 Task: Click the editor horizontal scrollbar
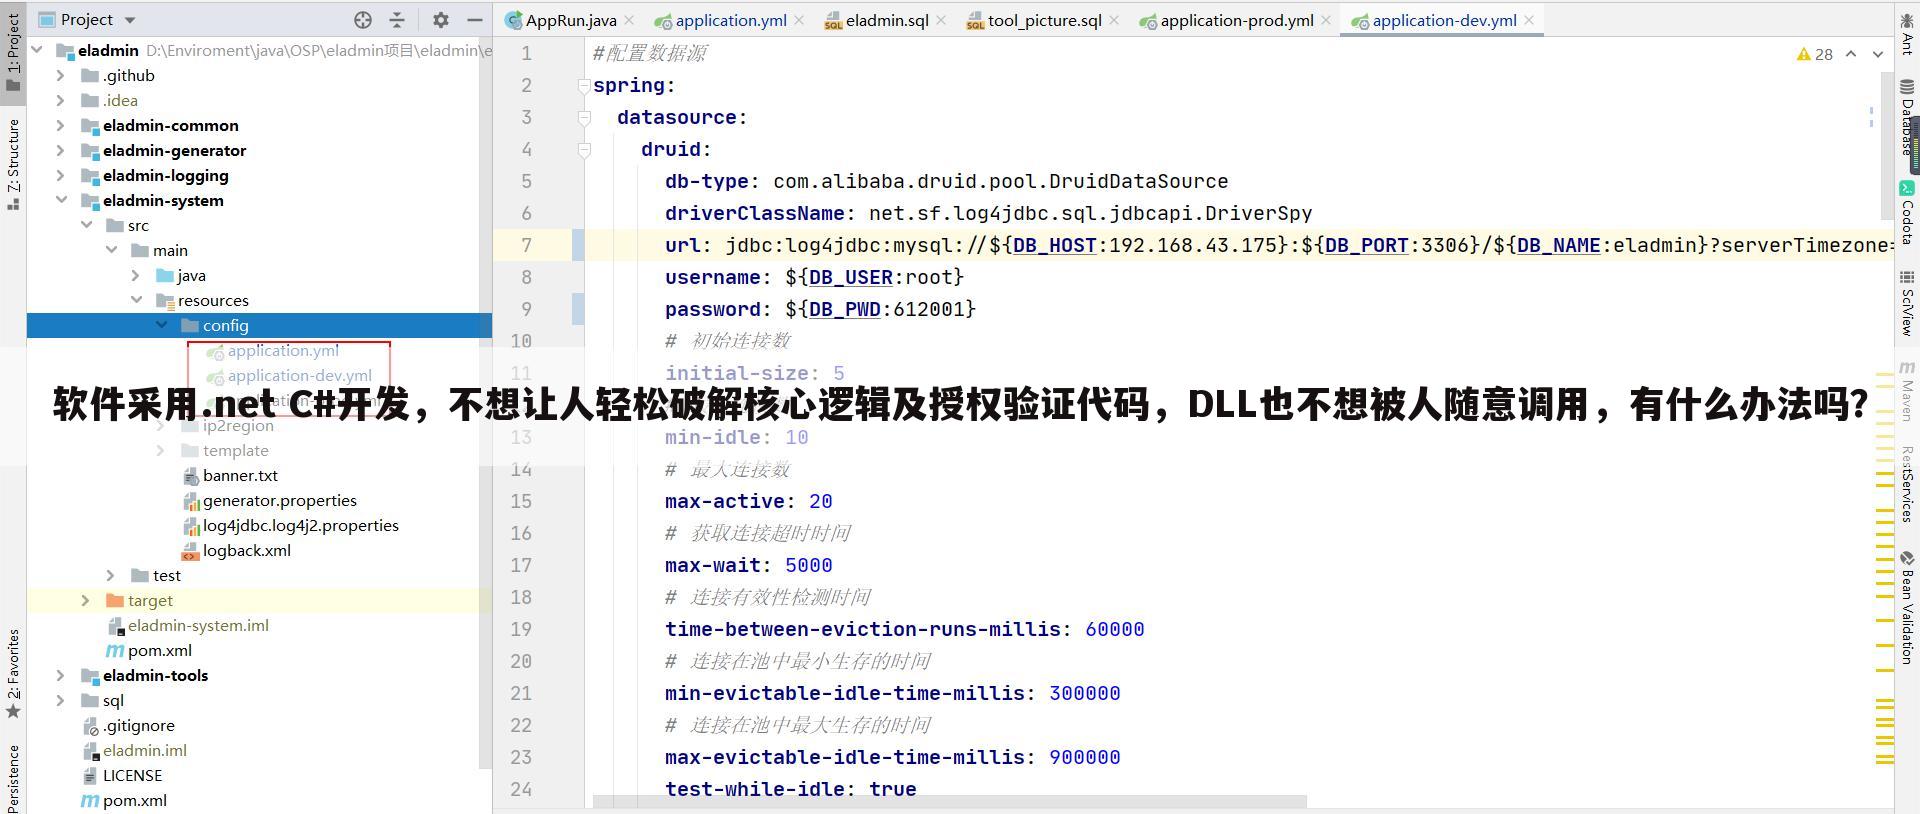click(x=950, y=801)
